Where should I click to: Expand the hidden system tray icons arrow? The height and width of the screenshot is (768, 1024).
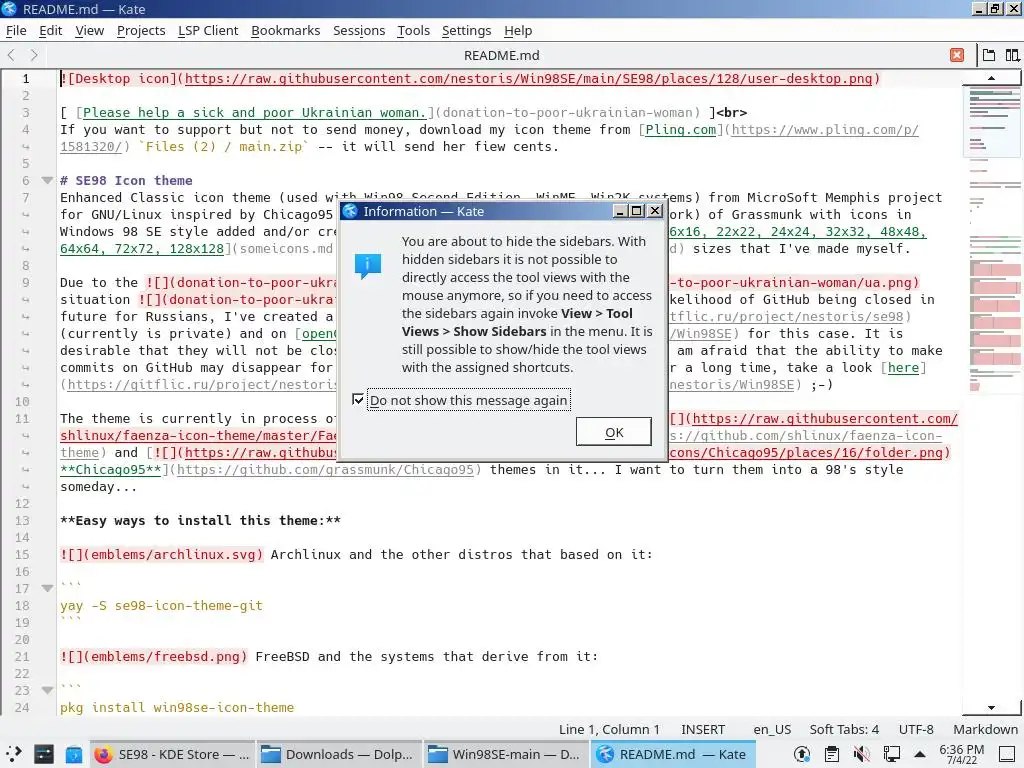click(920, 754)
